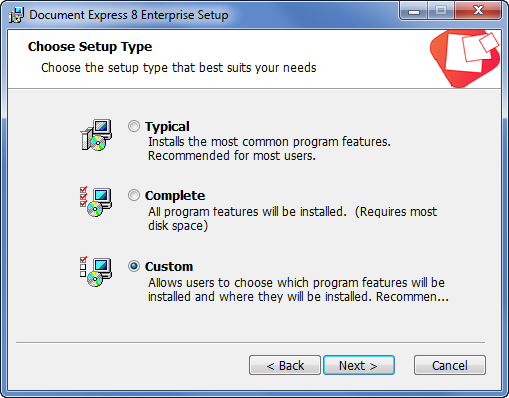Click the installer icon in title bar
509x398 pixels.
click(17, 15)
